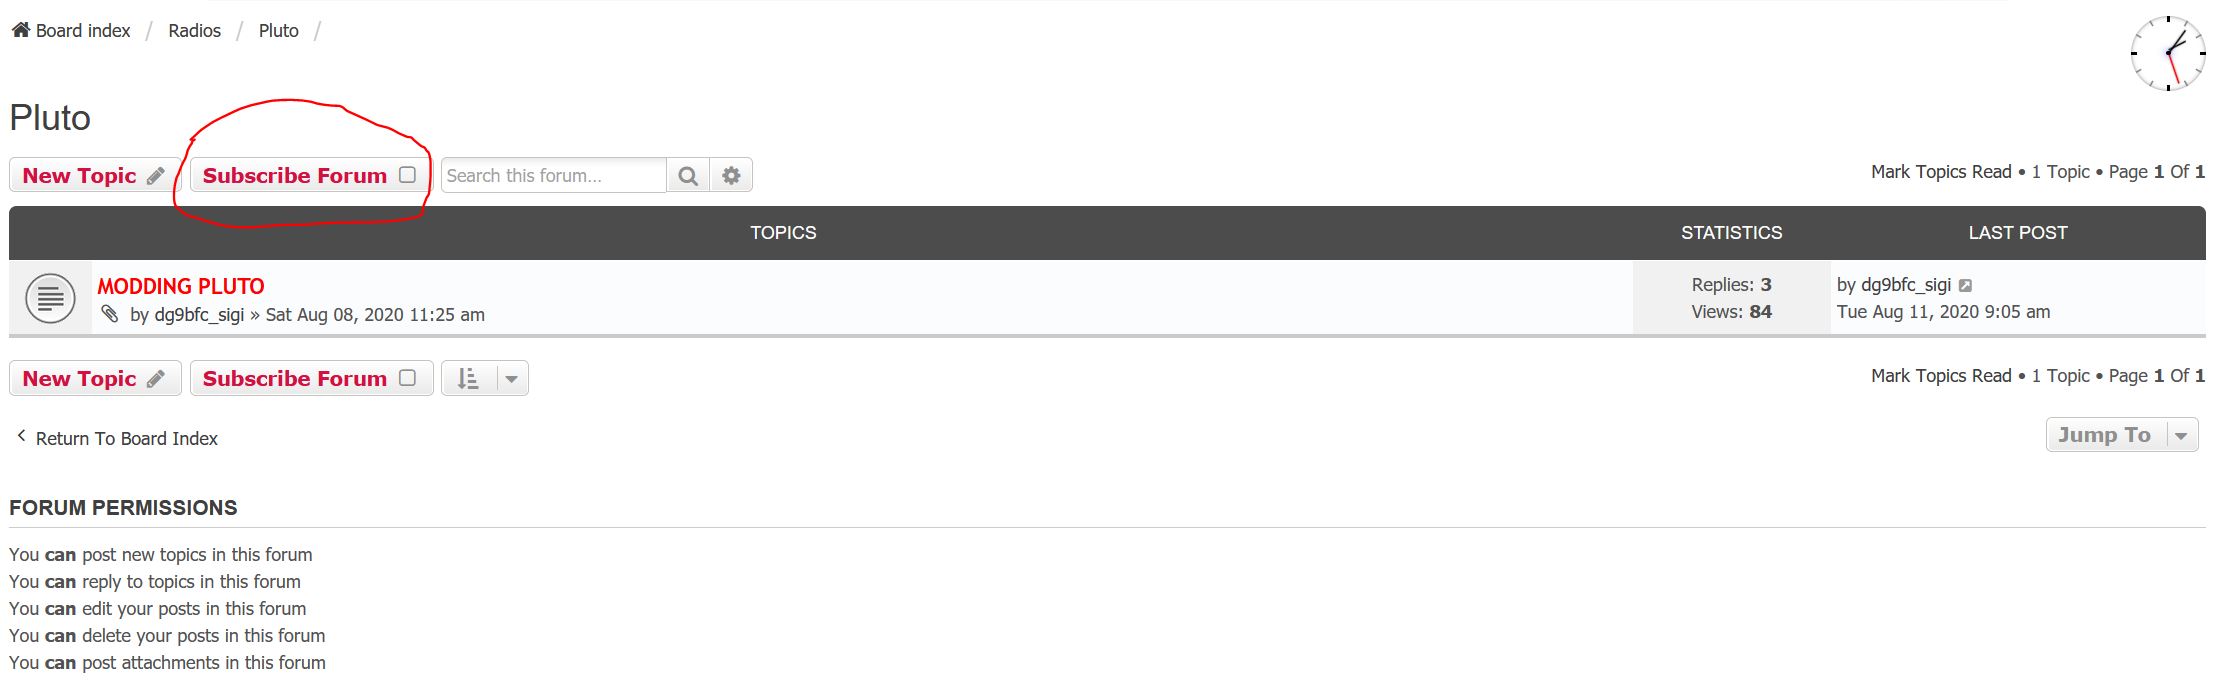
Task: Click the topic read-status icon for MODDING PLUTO
Action: pos(50,298)
